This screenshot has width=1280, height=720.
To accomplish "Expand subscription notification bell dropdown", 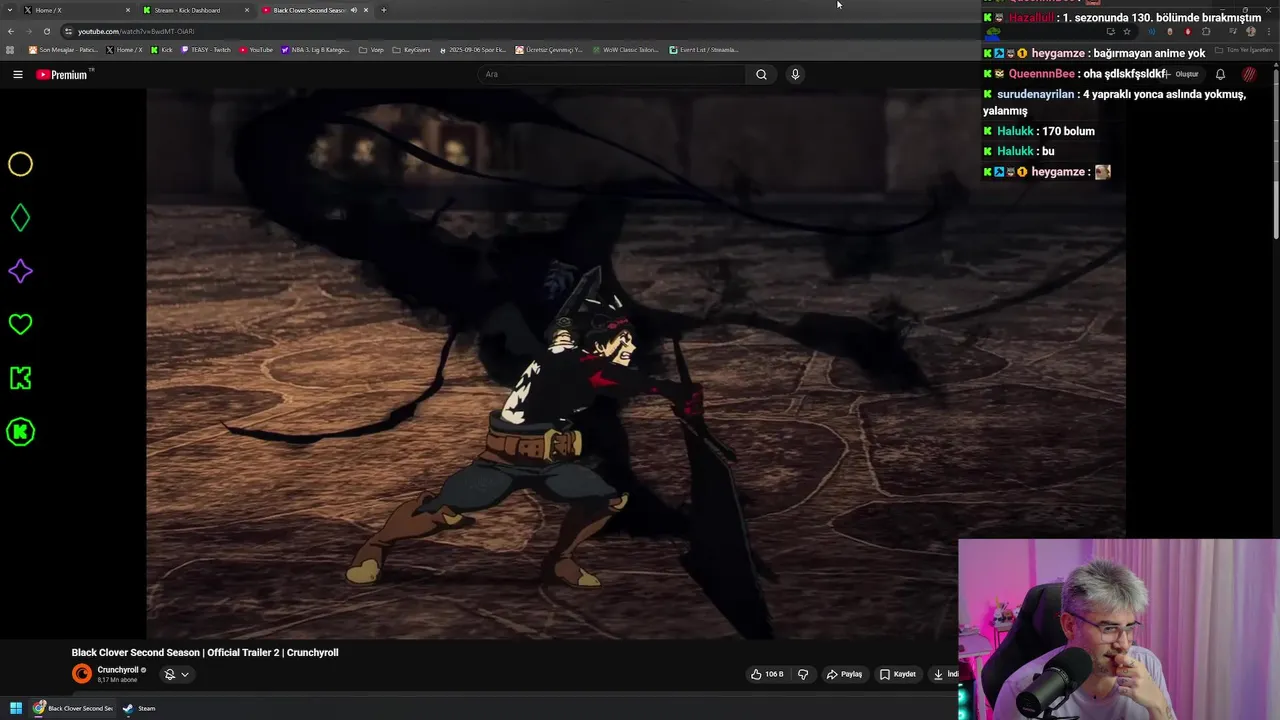I will [x=176, y=674].
